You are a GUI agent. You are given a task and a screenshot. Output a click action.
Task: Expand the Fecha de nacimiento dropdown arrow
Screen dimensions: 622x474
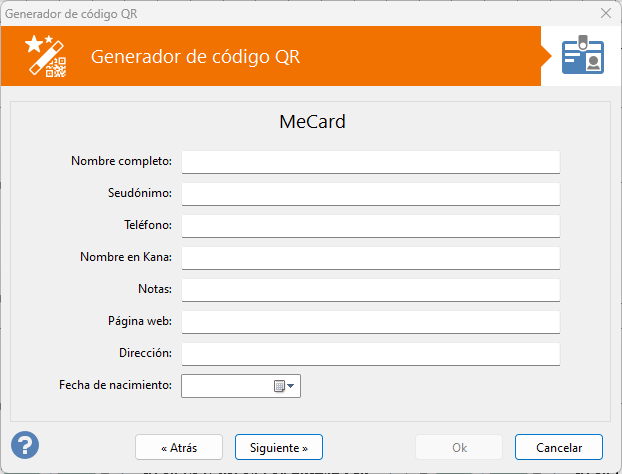(x=291, y=386)
